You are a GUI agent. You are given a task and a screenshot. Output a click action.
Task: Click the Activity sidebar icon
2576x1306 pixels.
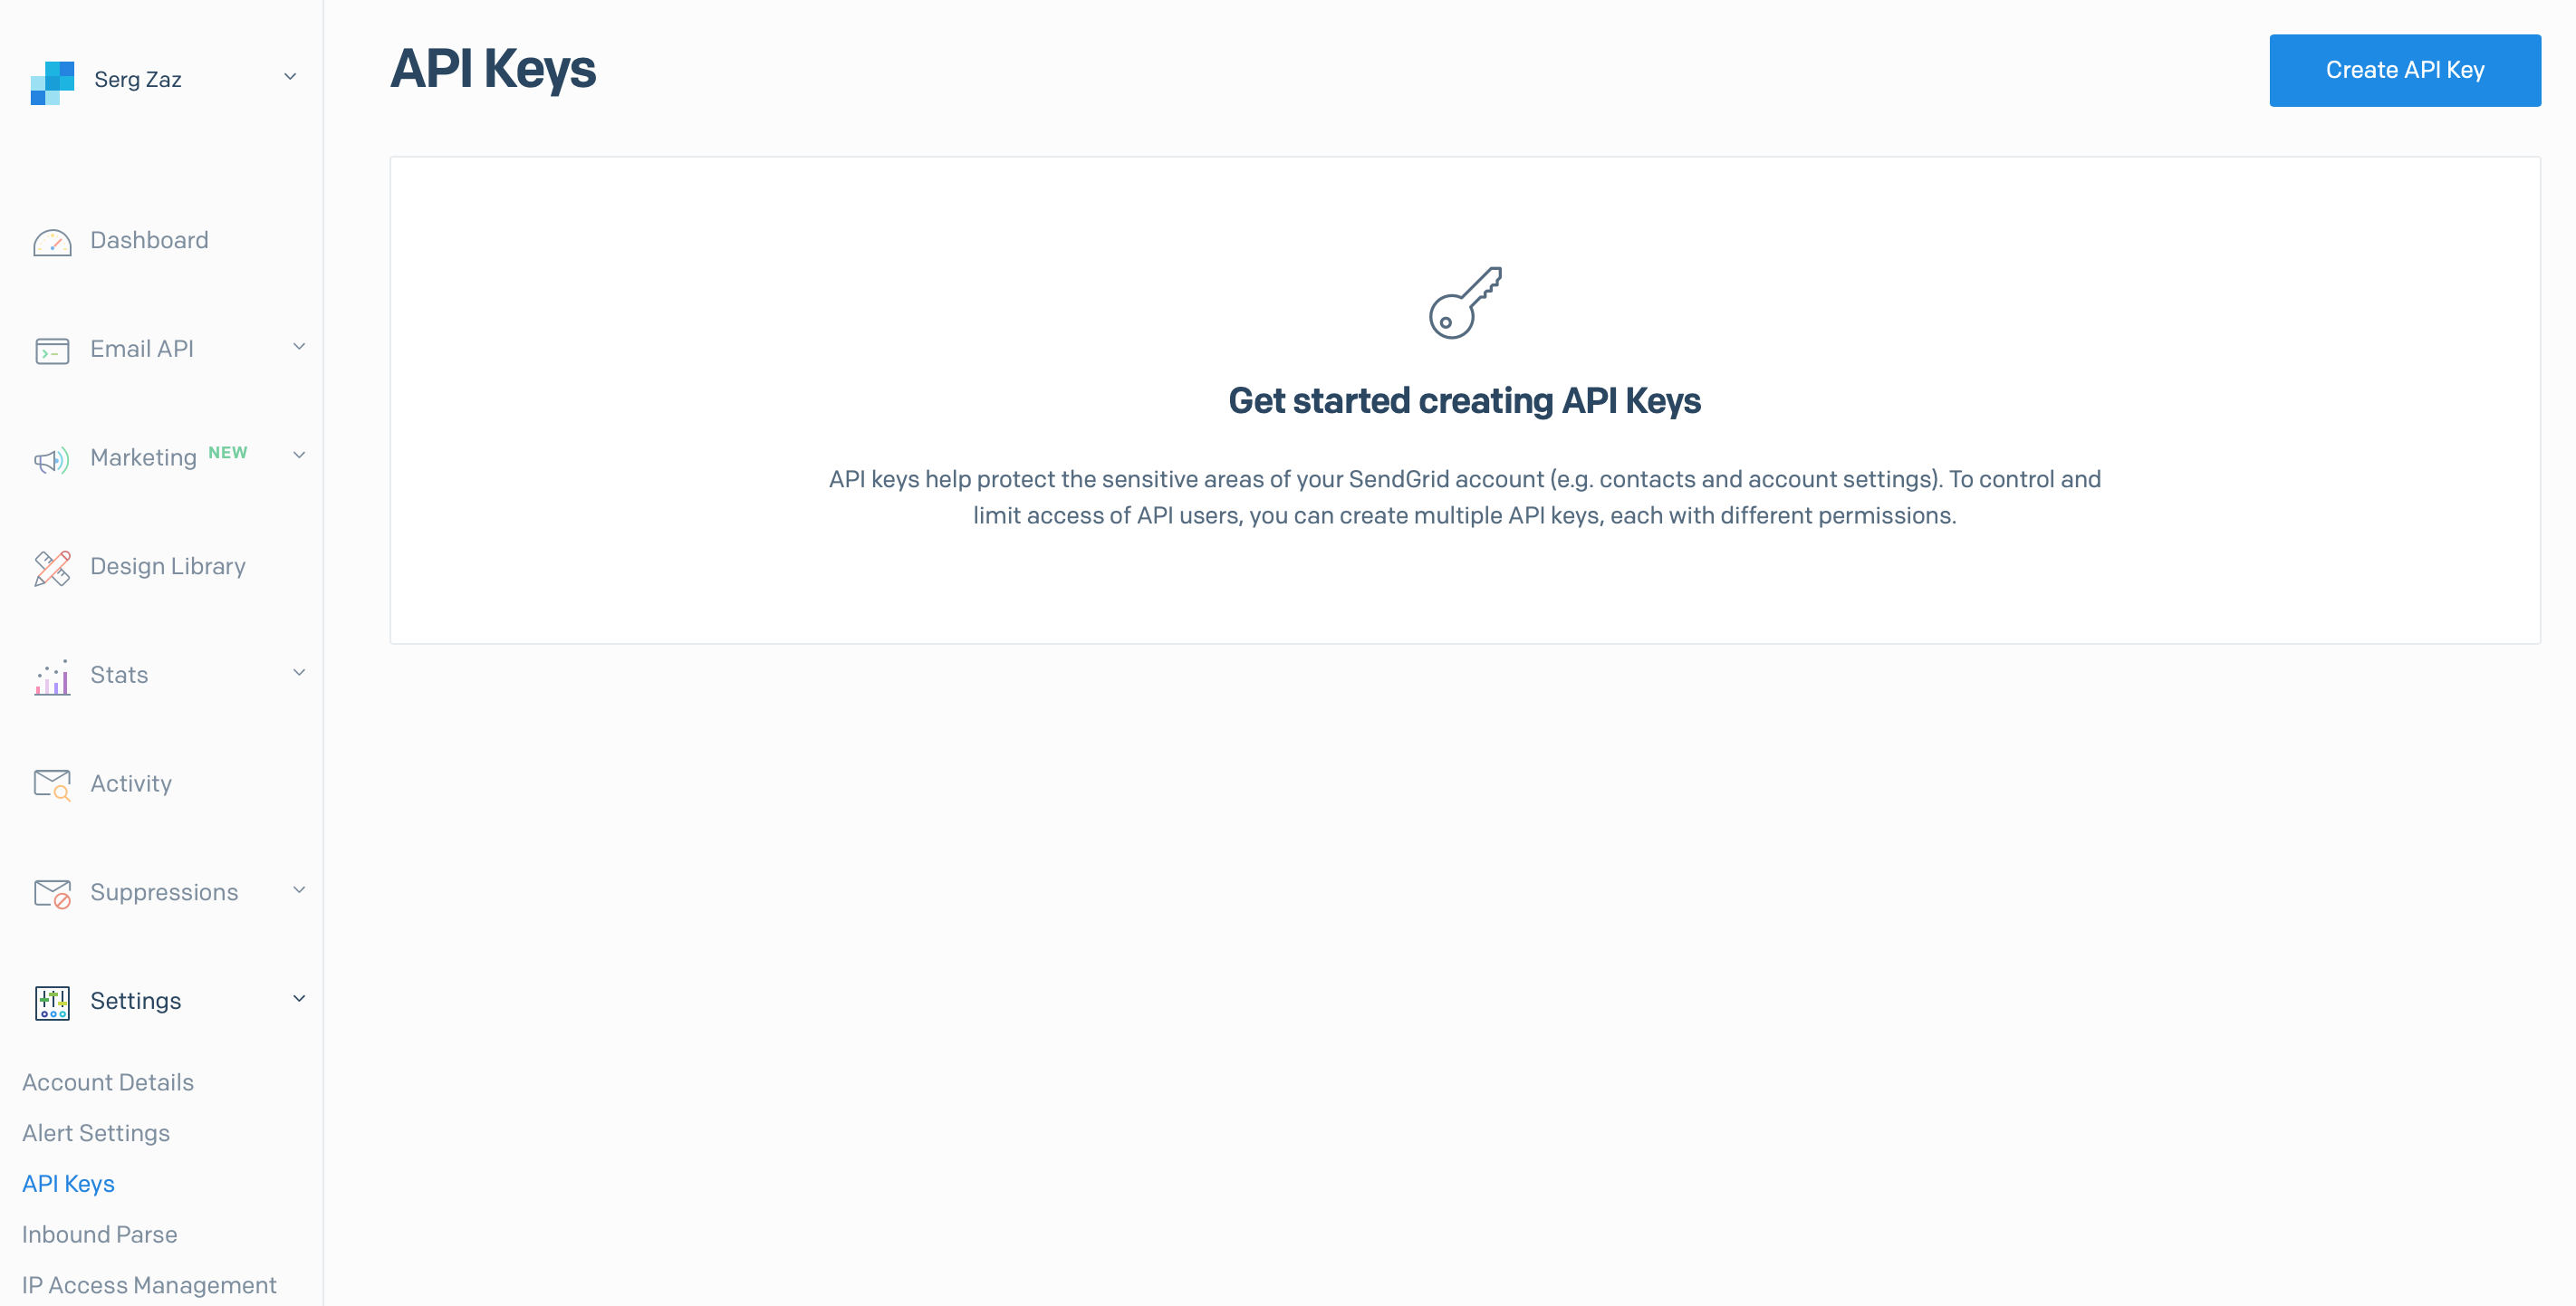tap(52, 783)
